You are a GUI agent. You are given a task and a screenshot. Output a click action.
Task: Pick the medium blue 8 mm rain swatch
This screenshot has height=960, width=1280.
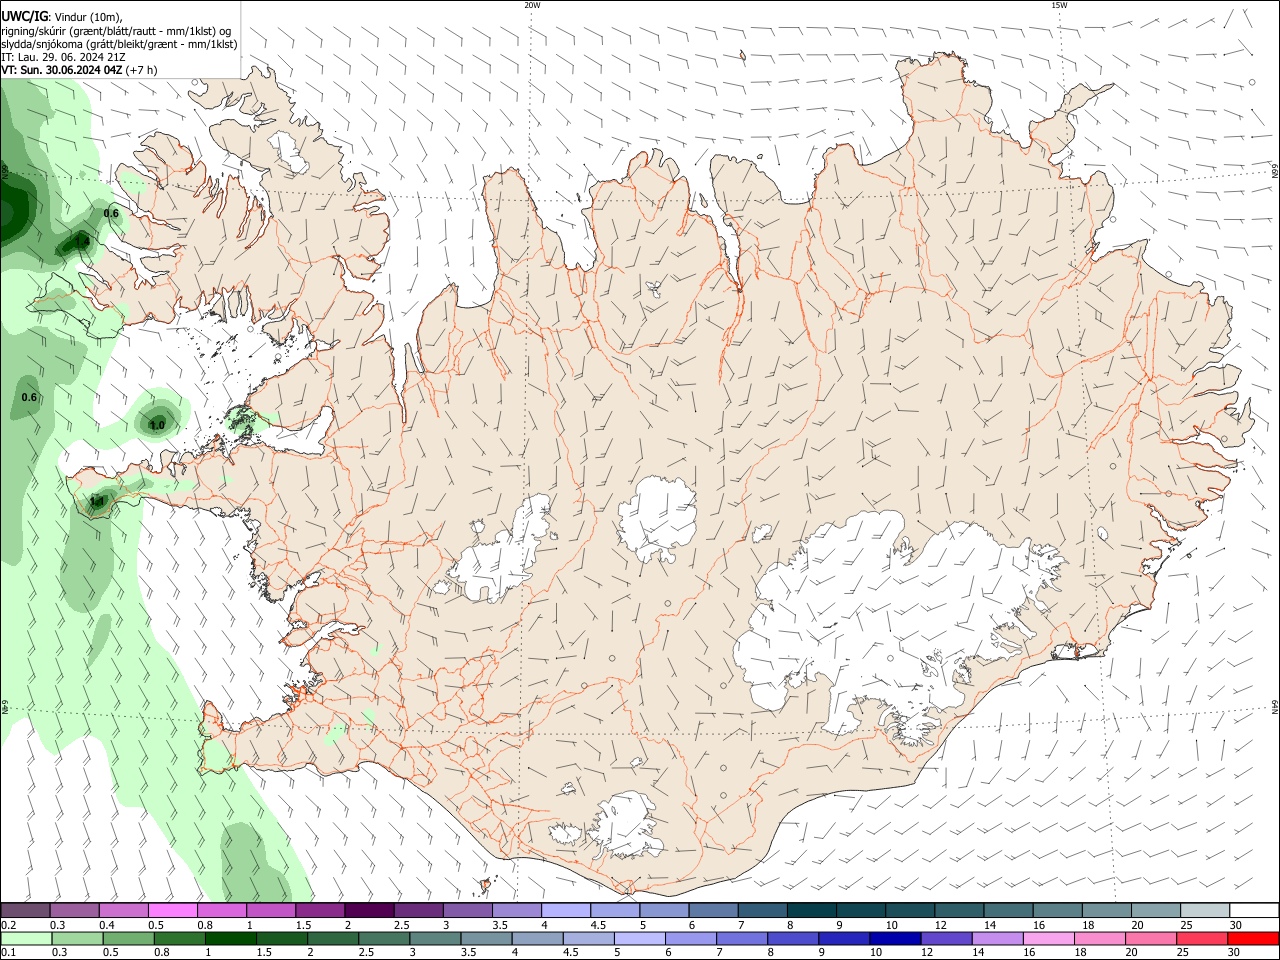pos(792,938)
